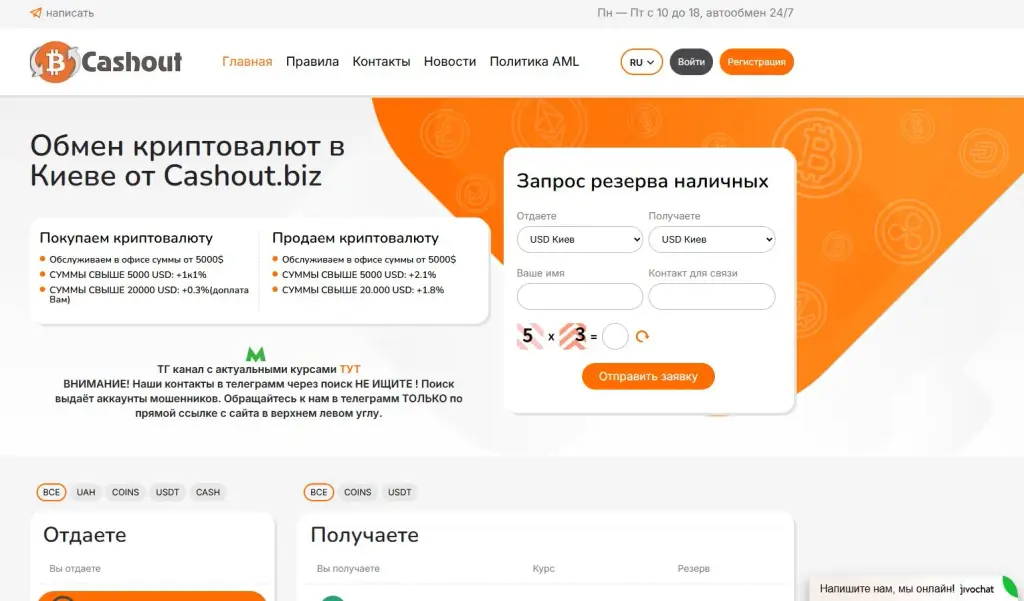Image resolution: width=1024 pixels, height=601 pixels.
Task: Select the UAH filter tab
Action: pyautogui.click(x=86, y=492)
